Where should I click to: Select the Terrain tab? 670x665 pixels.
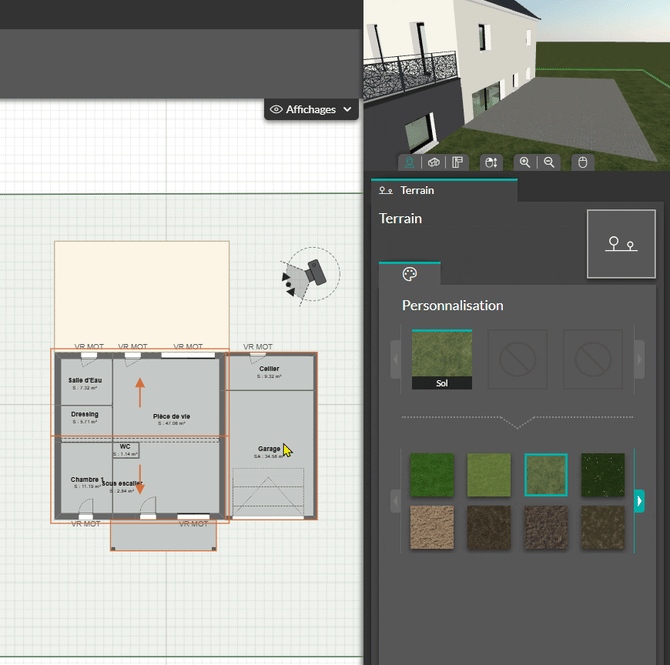(x=444, y=191)
